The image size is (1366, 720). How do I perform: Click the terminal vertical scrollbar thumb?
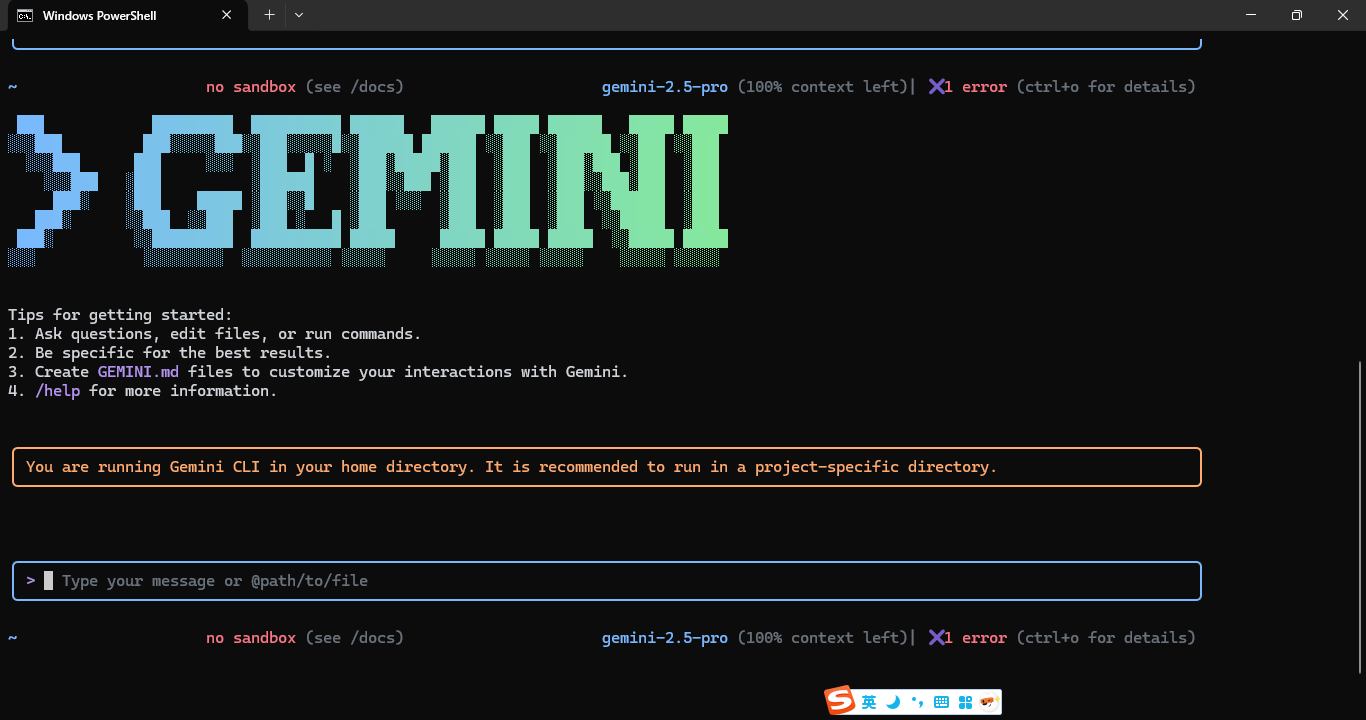tap(1359, 517)
